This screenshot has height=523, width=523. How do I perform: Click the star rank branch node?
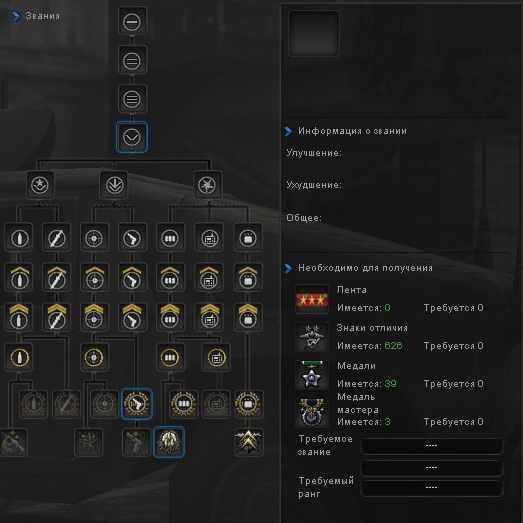tap(40, 185)
